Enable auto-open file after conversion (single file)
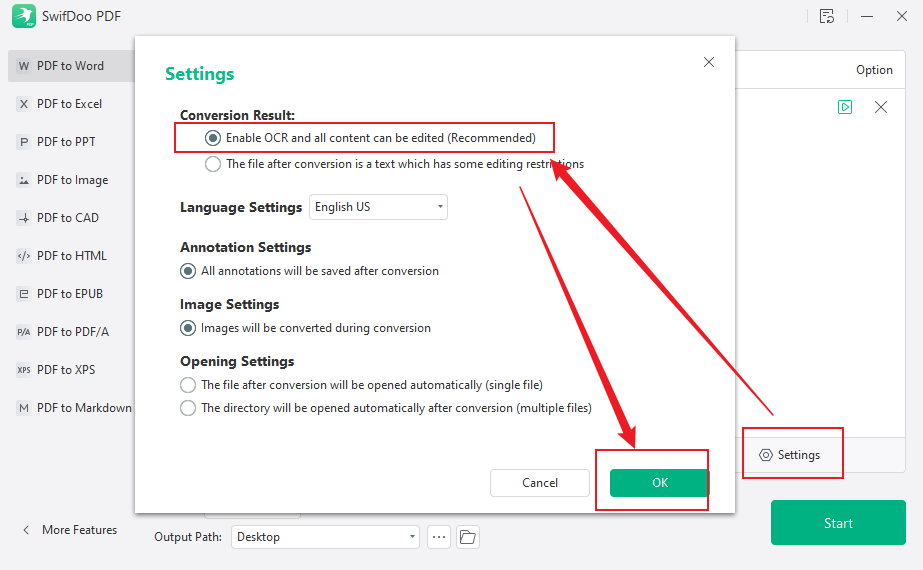Viewport: 923px width, 570px height. pos(188,385)
